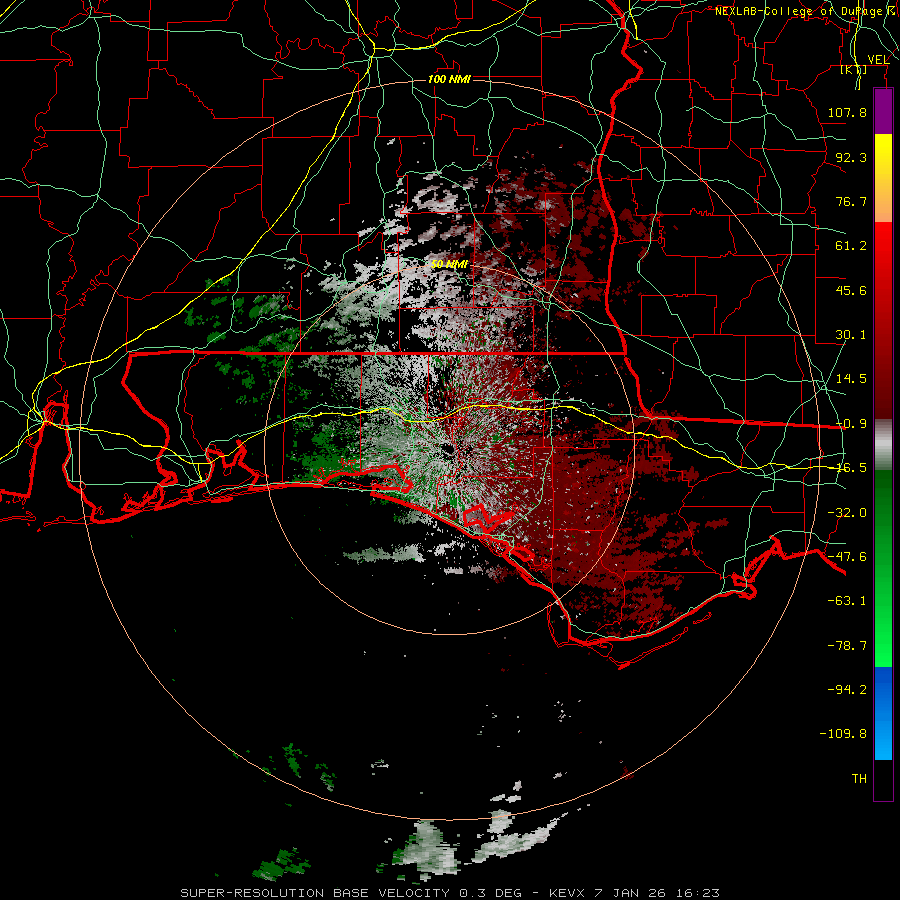Click the TH legend label
The height and width of the screenshot is (900, 900).
859,779
